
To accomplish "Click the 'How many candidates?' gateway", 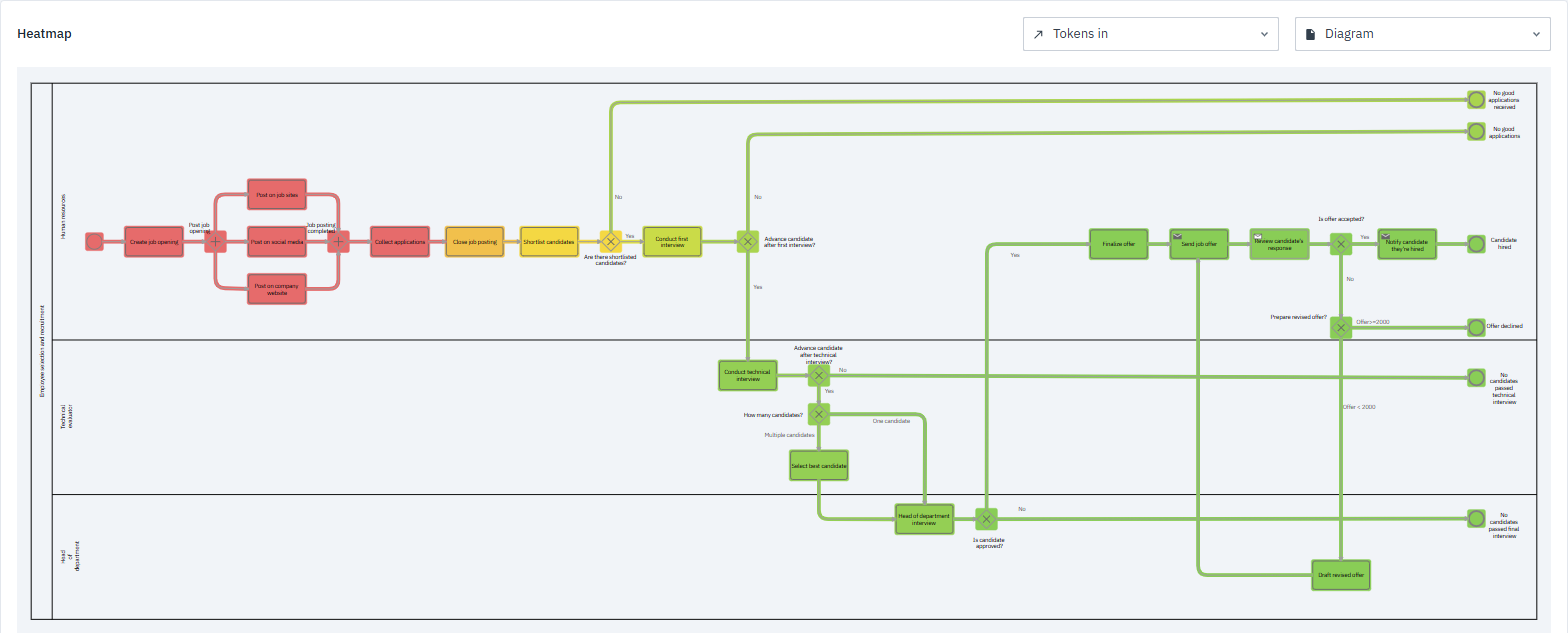I will click(819, 414).
